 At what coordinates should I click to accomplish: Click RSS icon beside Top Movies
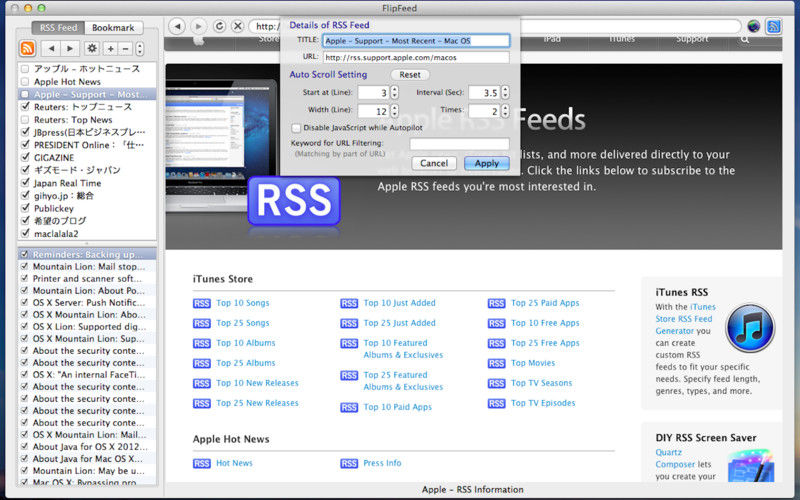(x=496, y=363)
